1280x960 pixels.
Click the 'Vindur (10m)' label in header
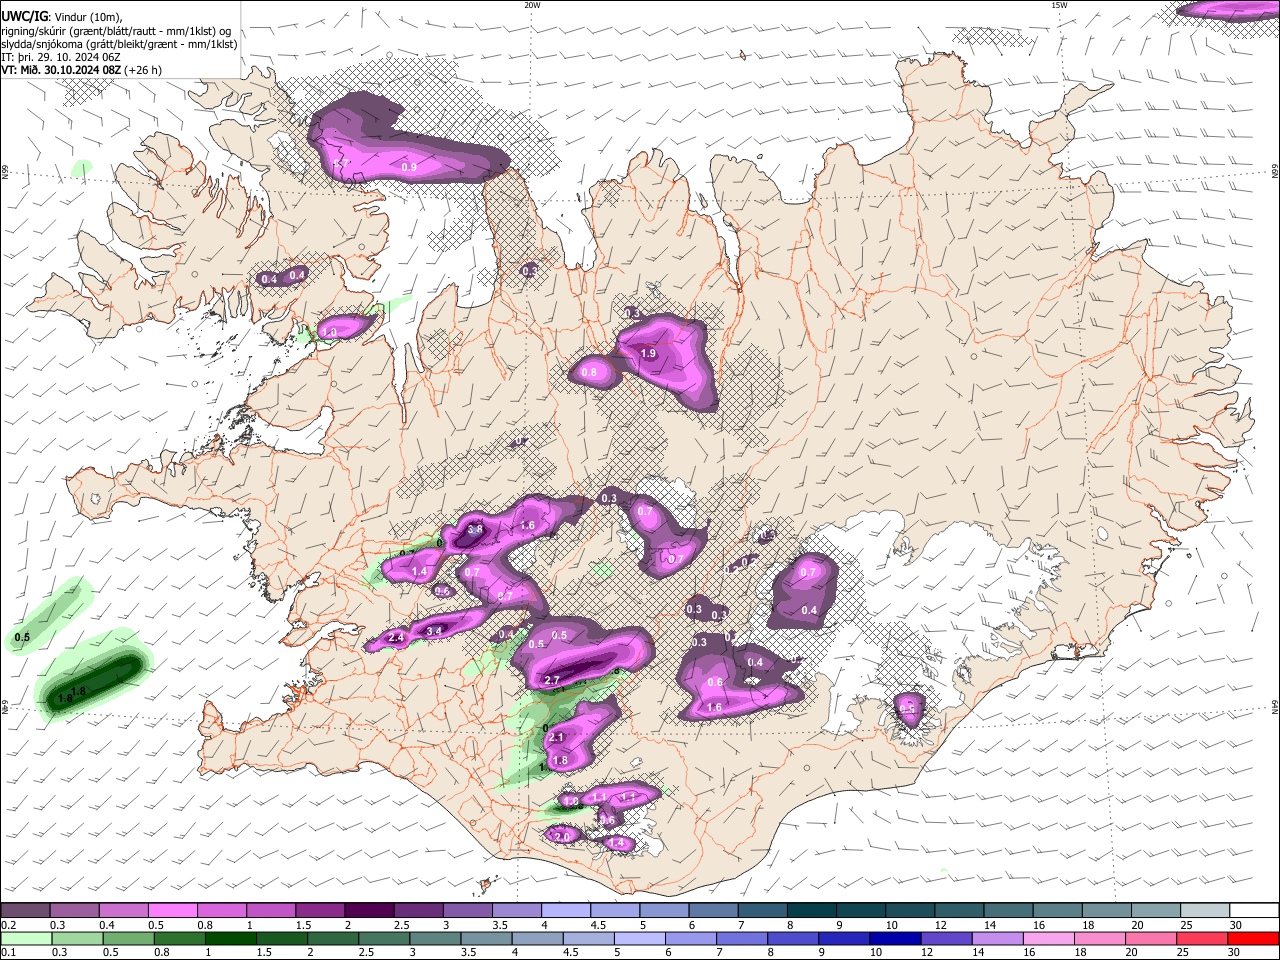[89, 17]
